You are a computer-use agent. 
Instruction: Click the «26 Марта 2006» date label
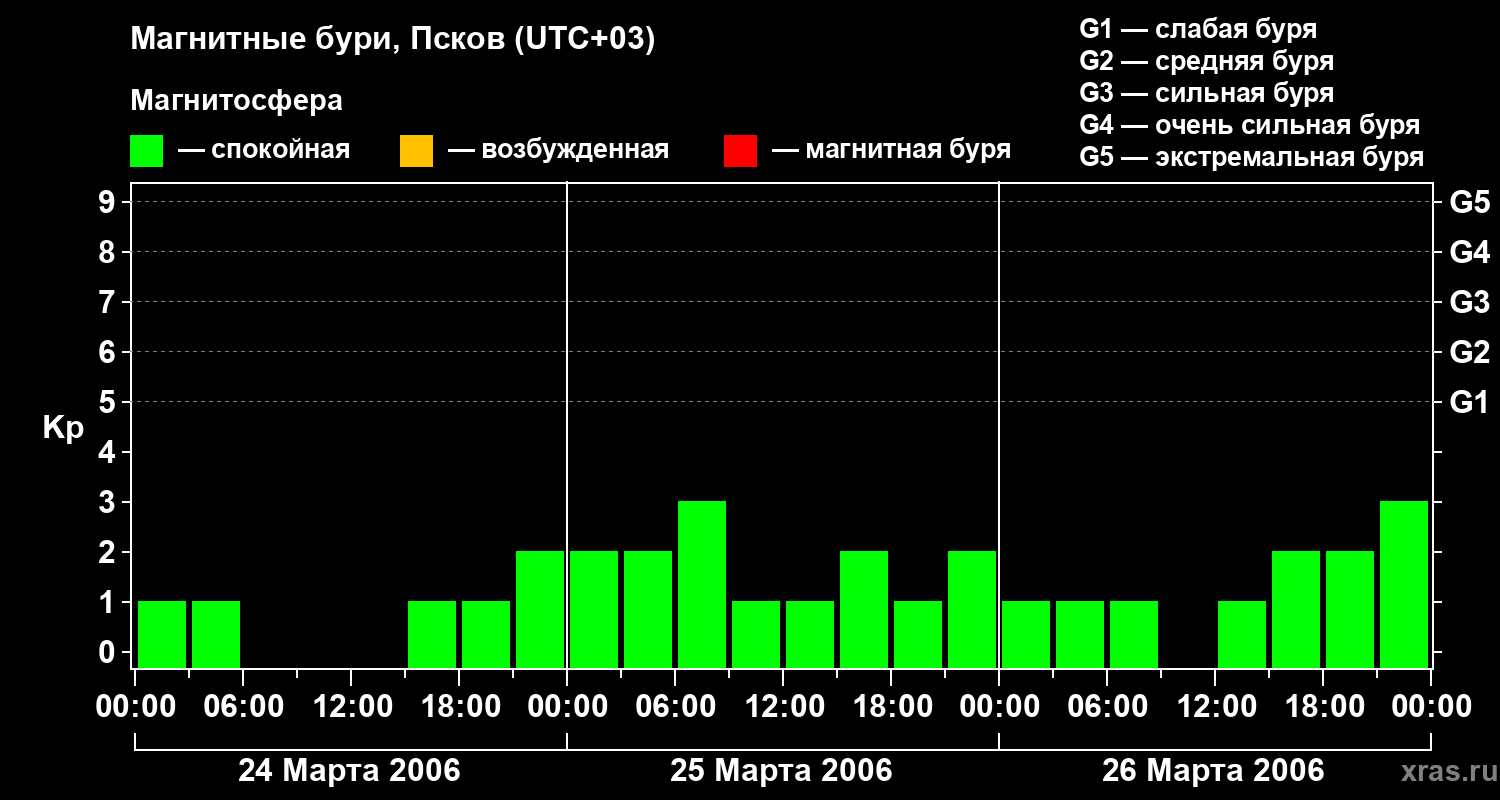(x=1213, y=771)
